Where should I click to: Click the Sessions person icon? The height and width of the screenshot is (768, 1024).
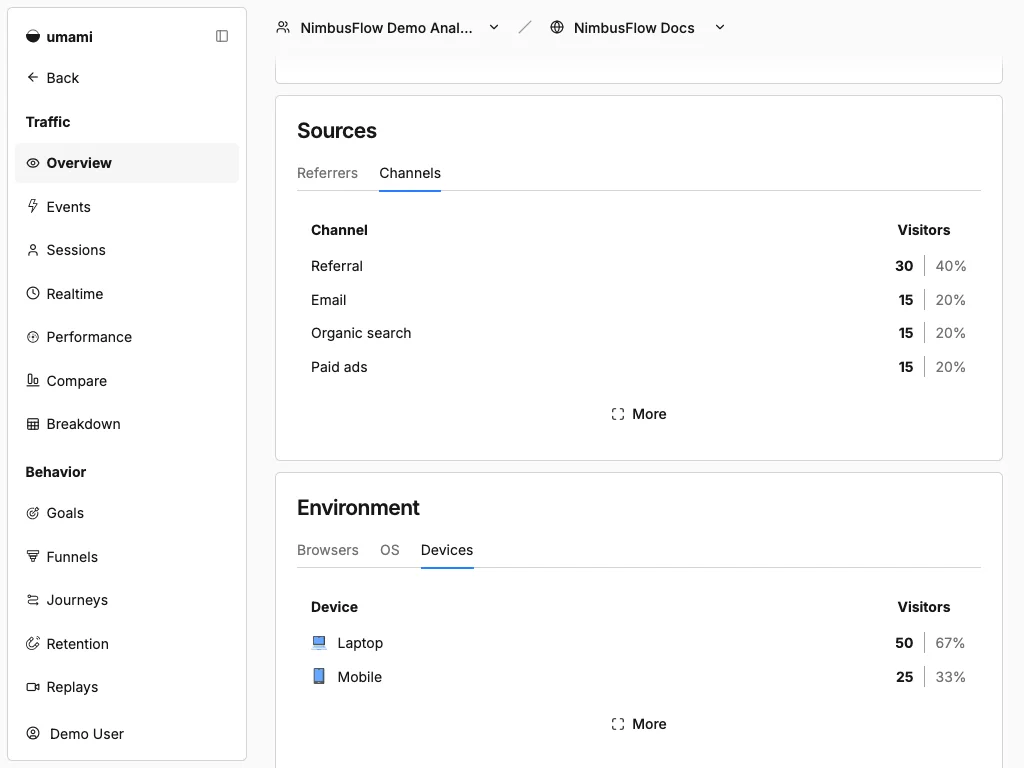(x=33, y=250)
